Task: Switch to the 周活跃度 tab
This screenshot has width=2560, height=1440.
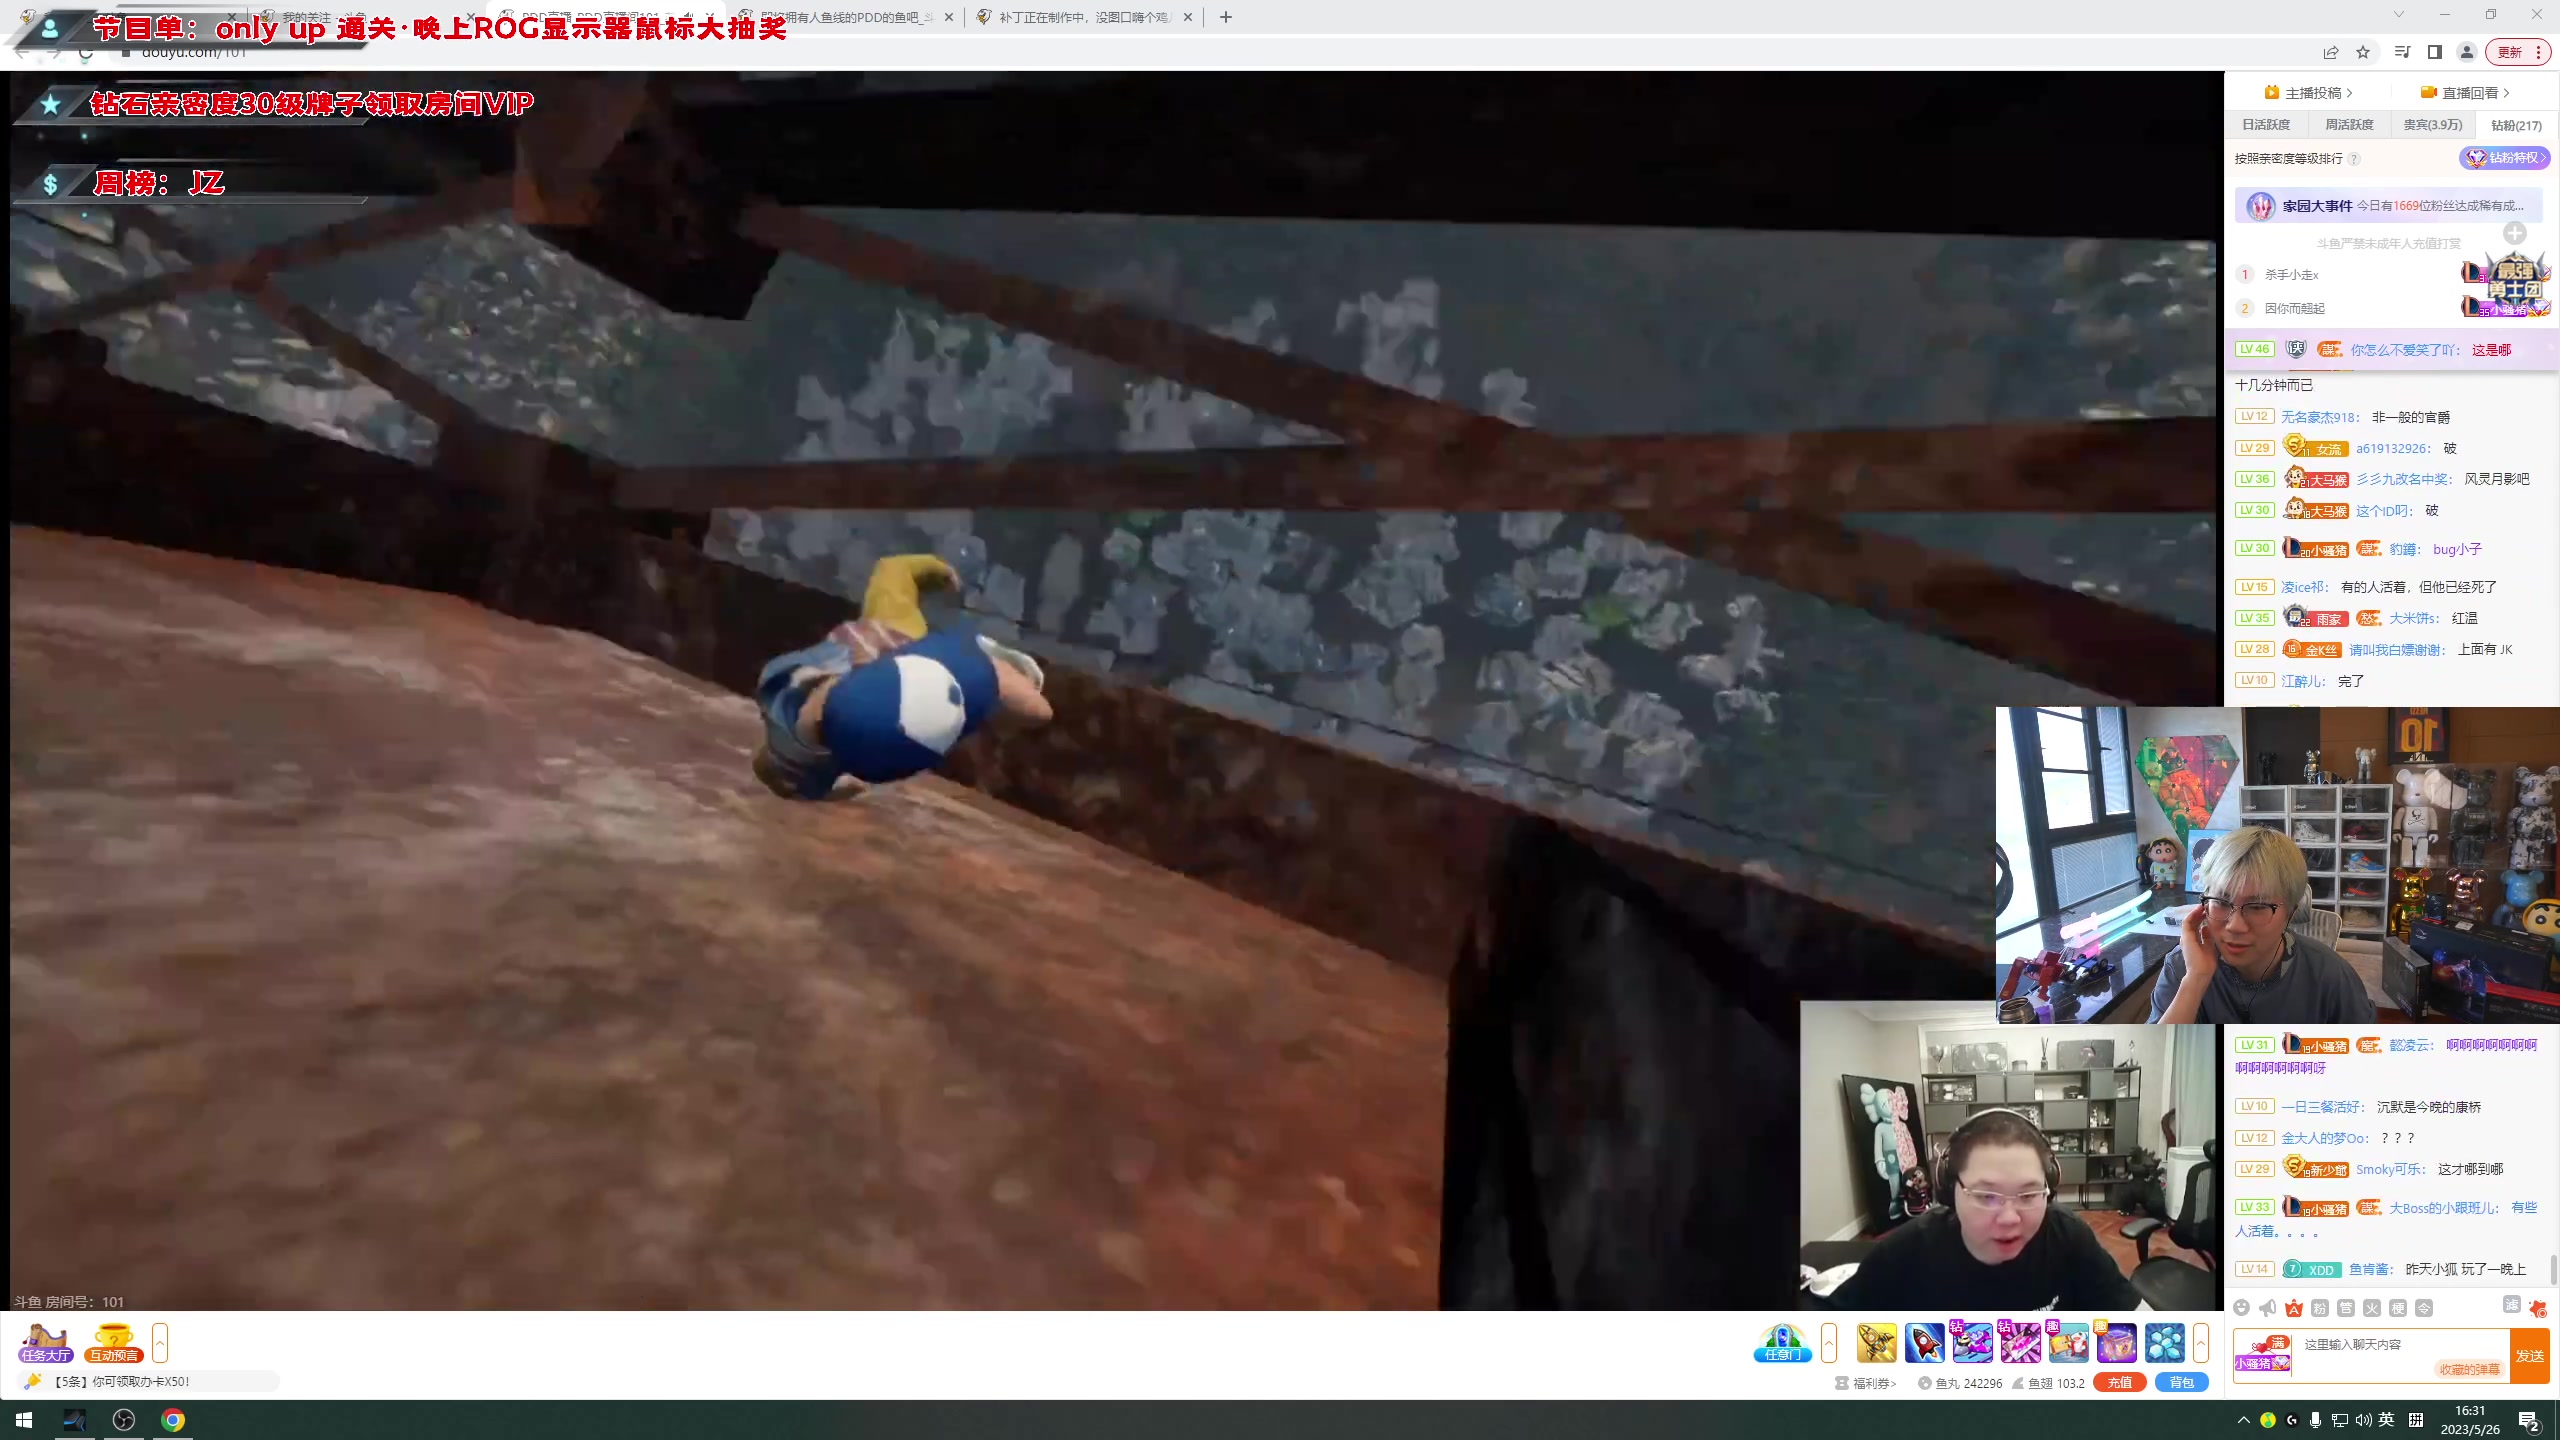Action: [2349, 125]
